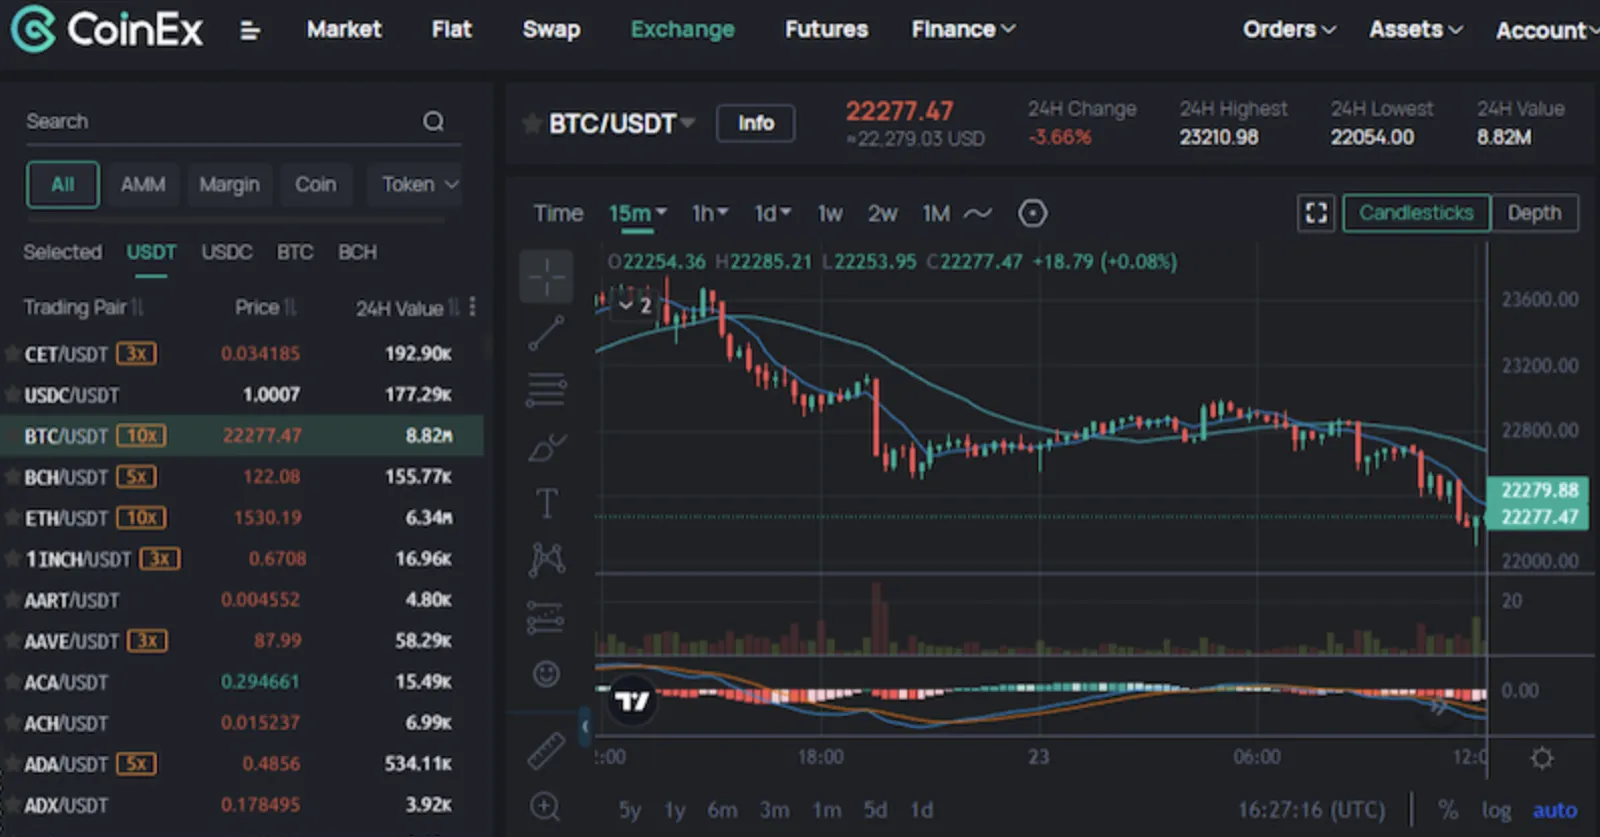Click the TradingView logo on chart

point(632,701)
